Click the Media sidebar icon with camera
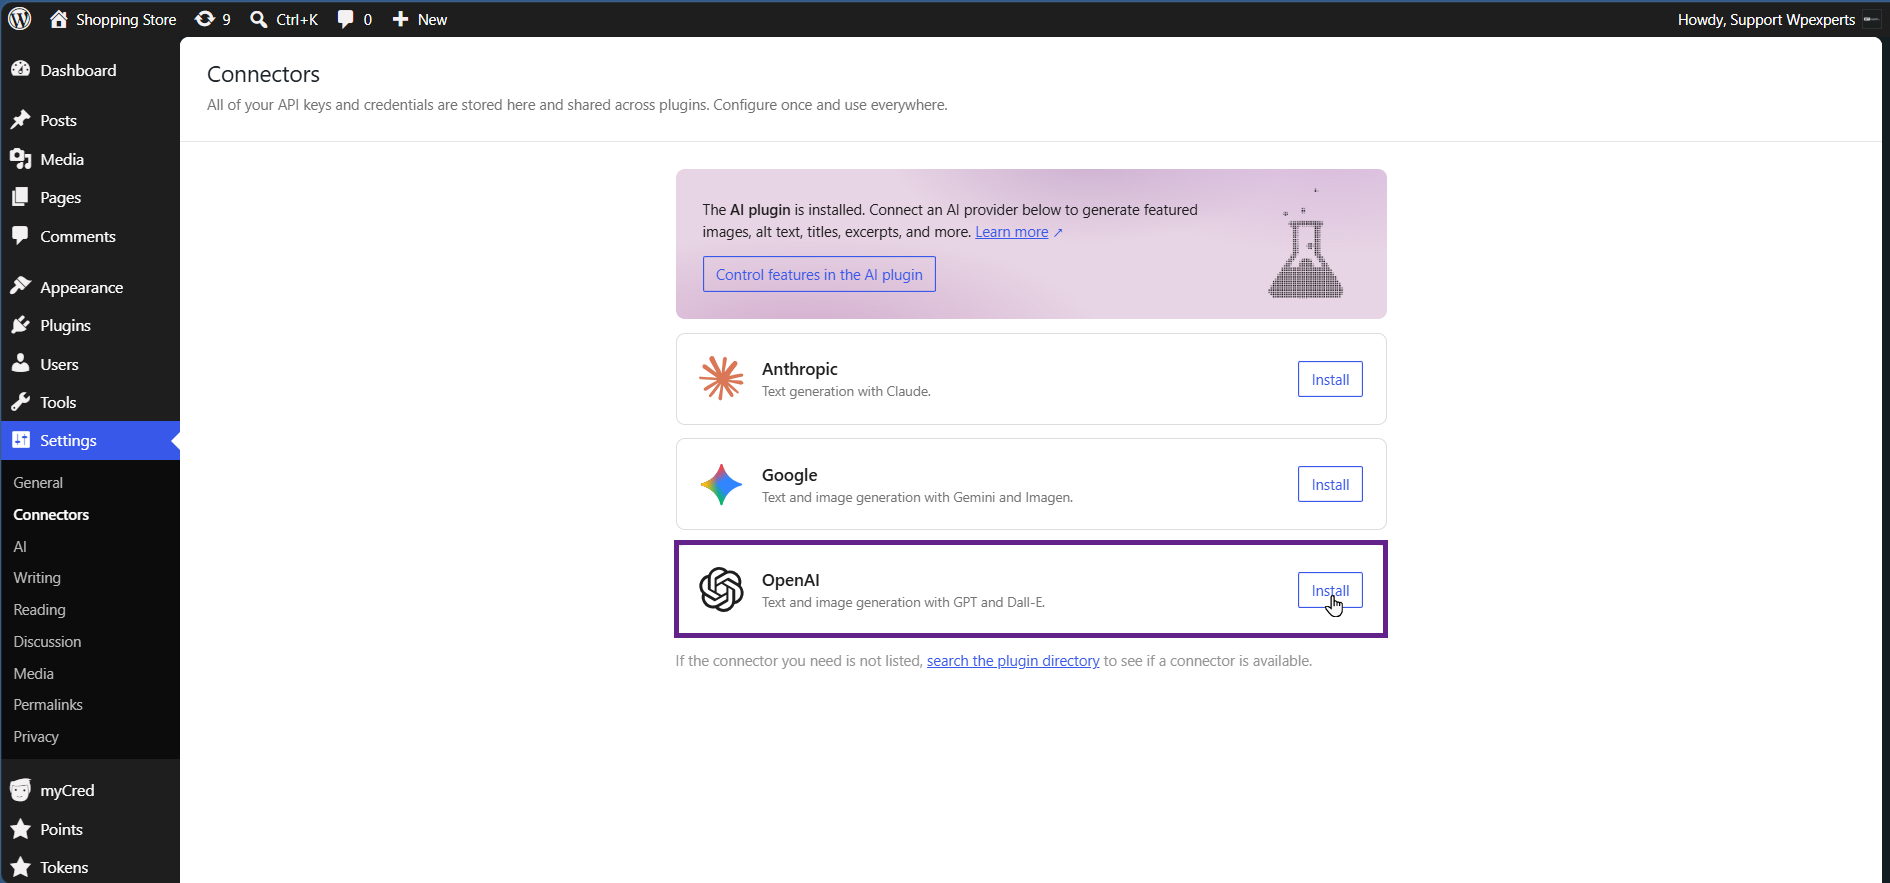The width and height of the screenshot is (1890, 883). pyautogui.click(x=20, y=159)
